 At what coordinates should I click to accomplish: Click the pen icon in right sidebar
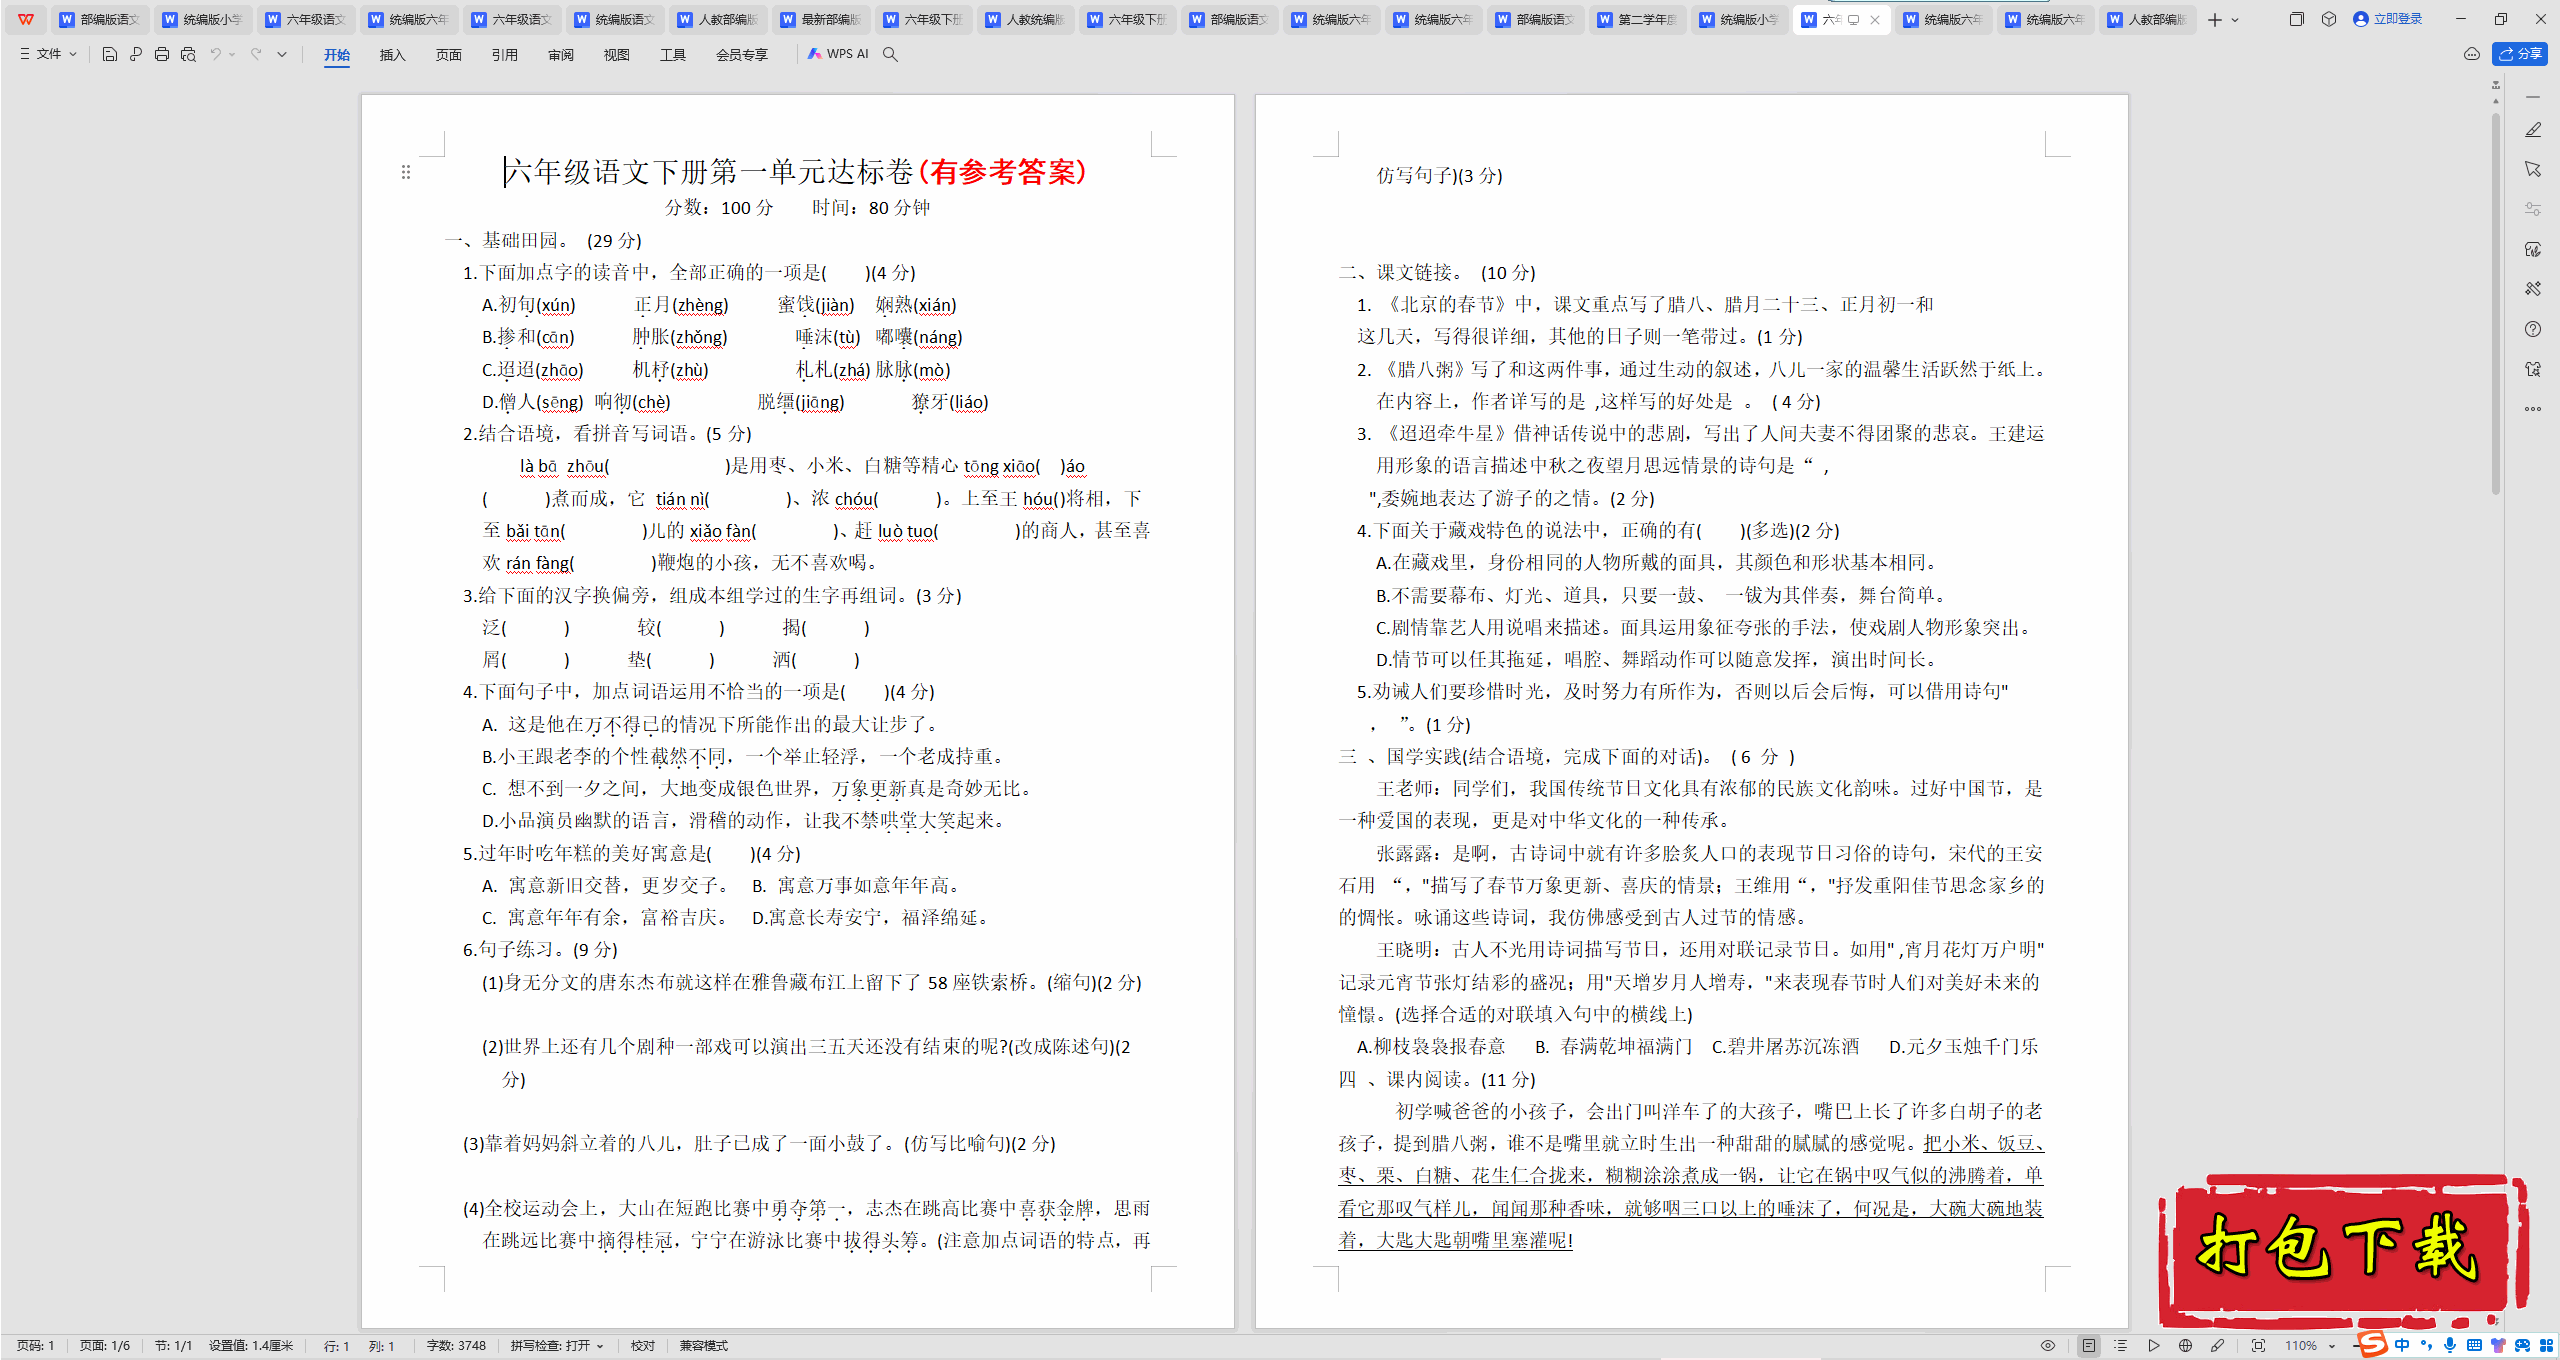[2533, 130]
